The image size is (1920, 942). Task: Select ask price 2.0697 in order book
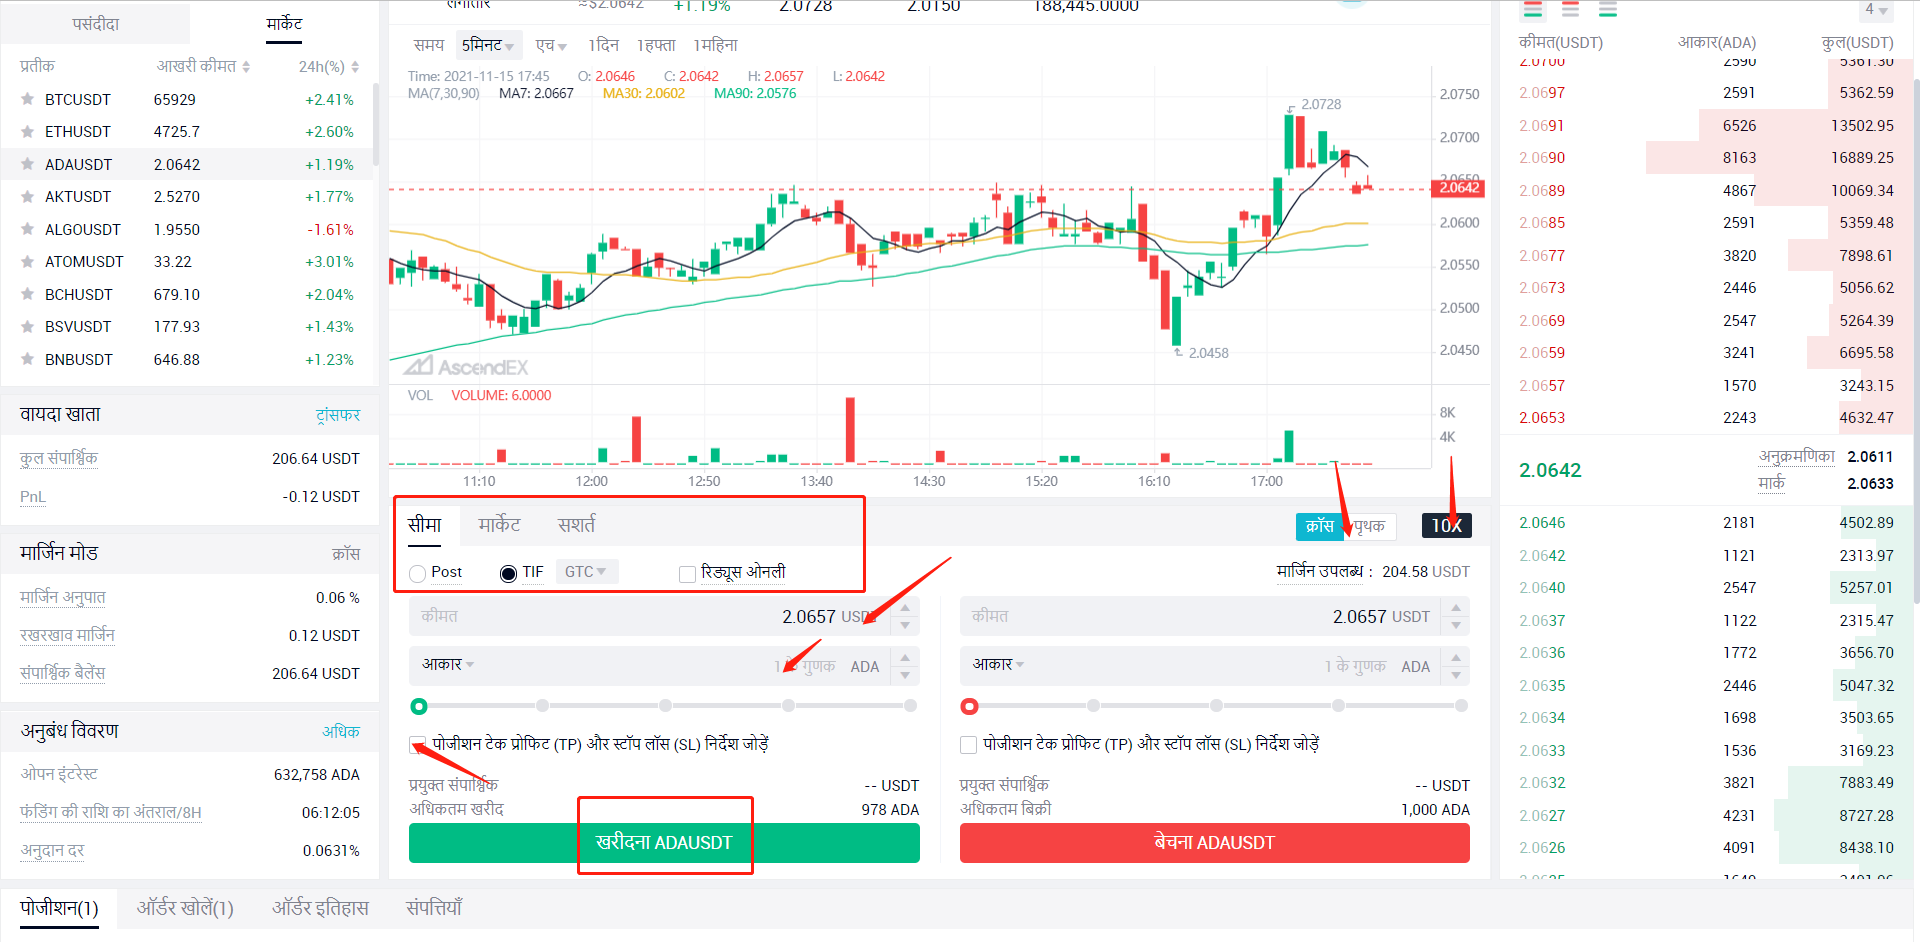pyautogui.click(x=1542, y=93)
